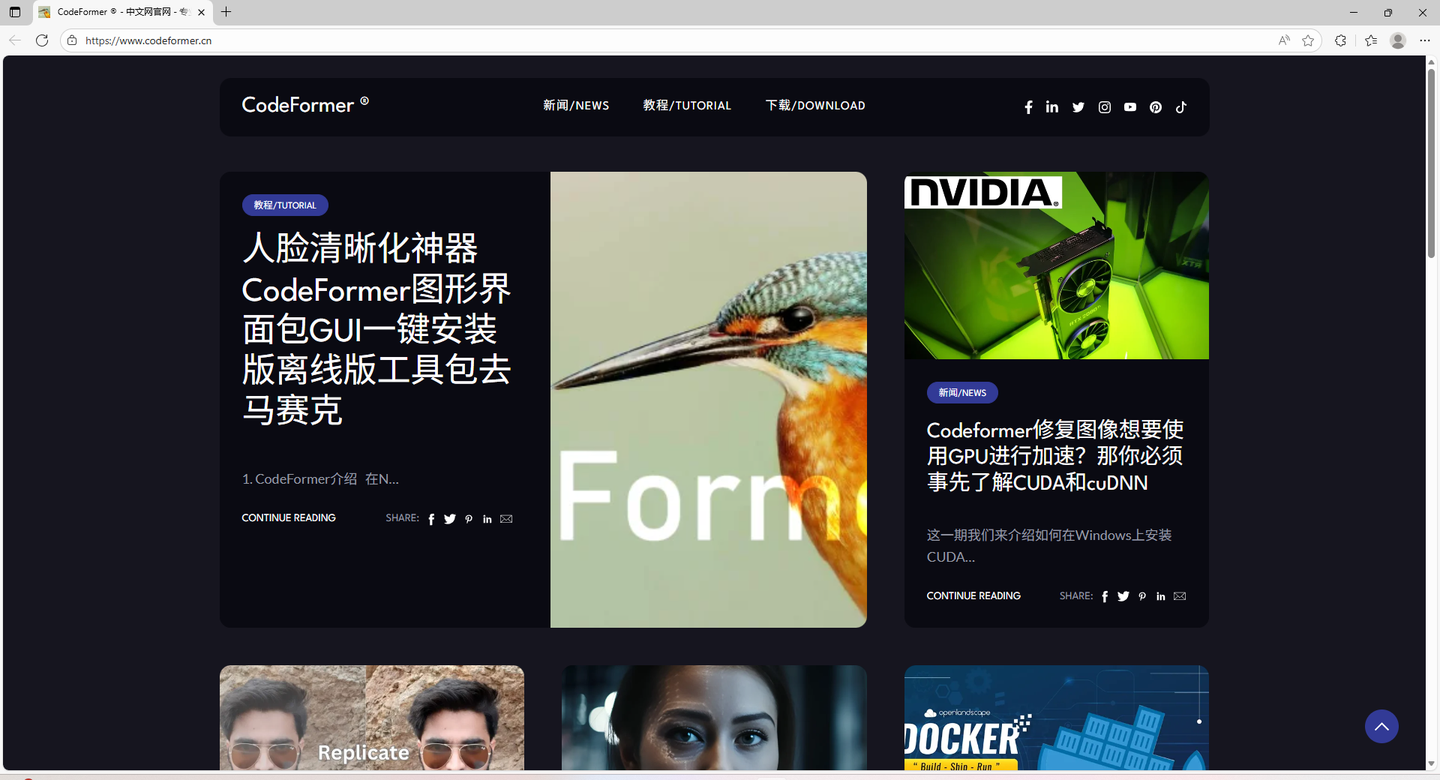Activate the Read aloud icon in address bar
Image resolution: width=1440 pixels, height=780 pixels.
click(x=1284, y=40)
